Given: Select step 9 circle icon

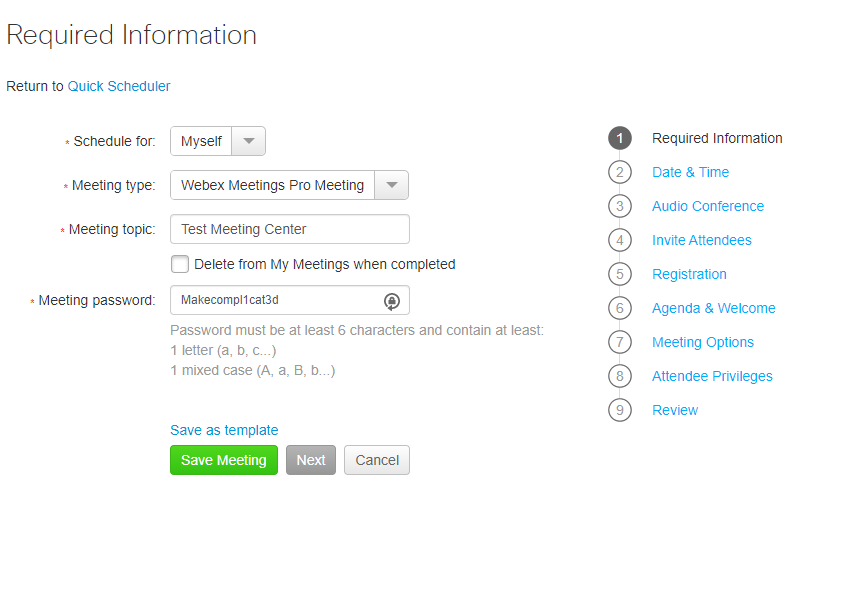Looking at the screenshot, I should click(620, 410).
